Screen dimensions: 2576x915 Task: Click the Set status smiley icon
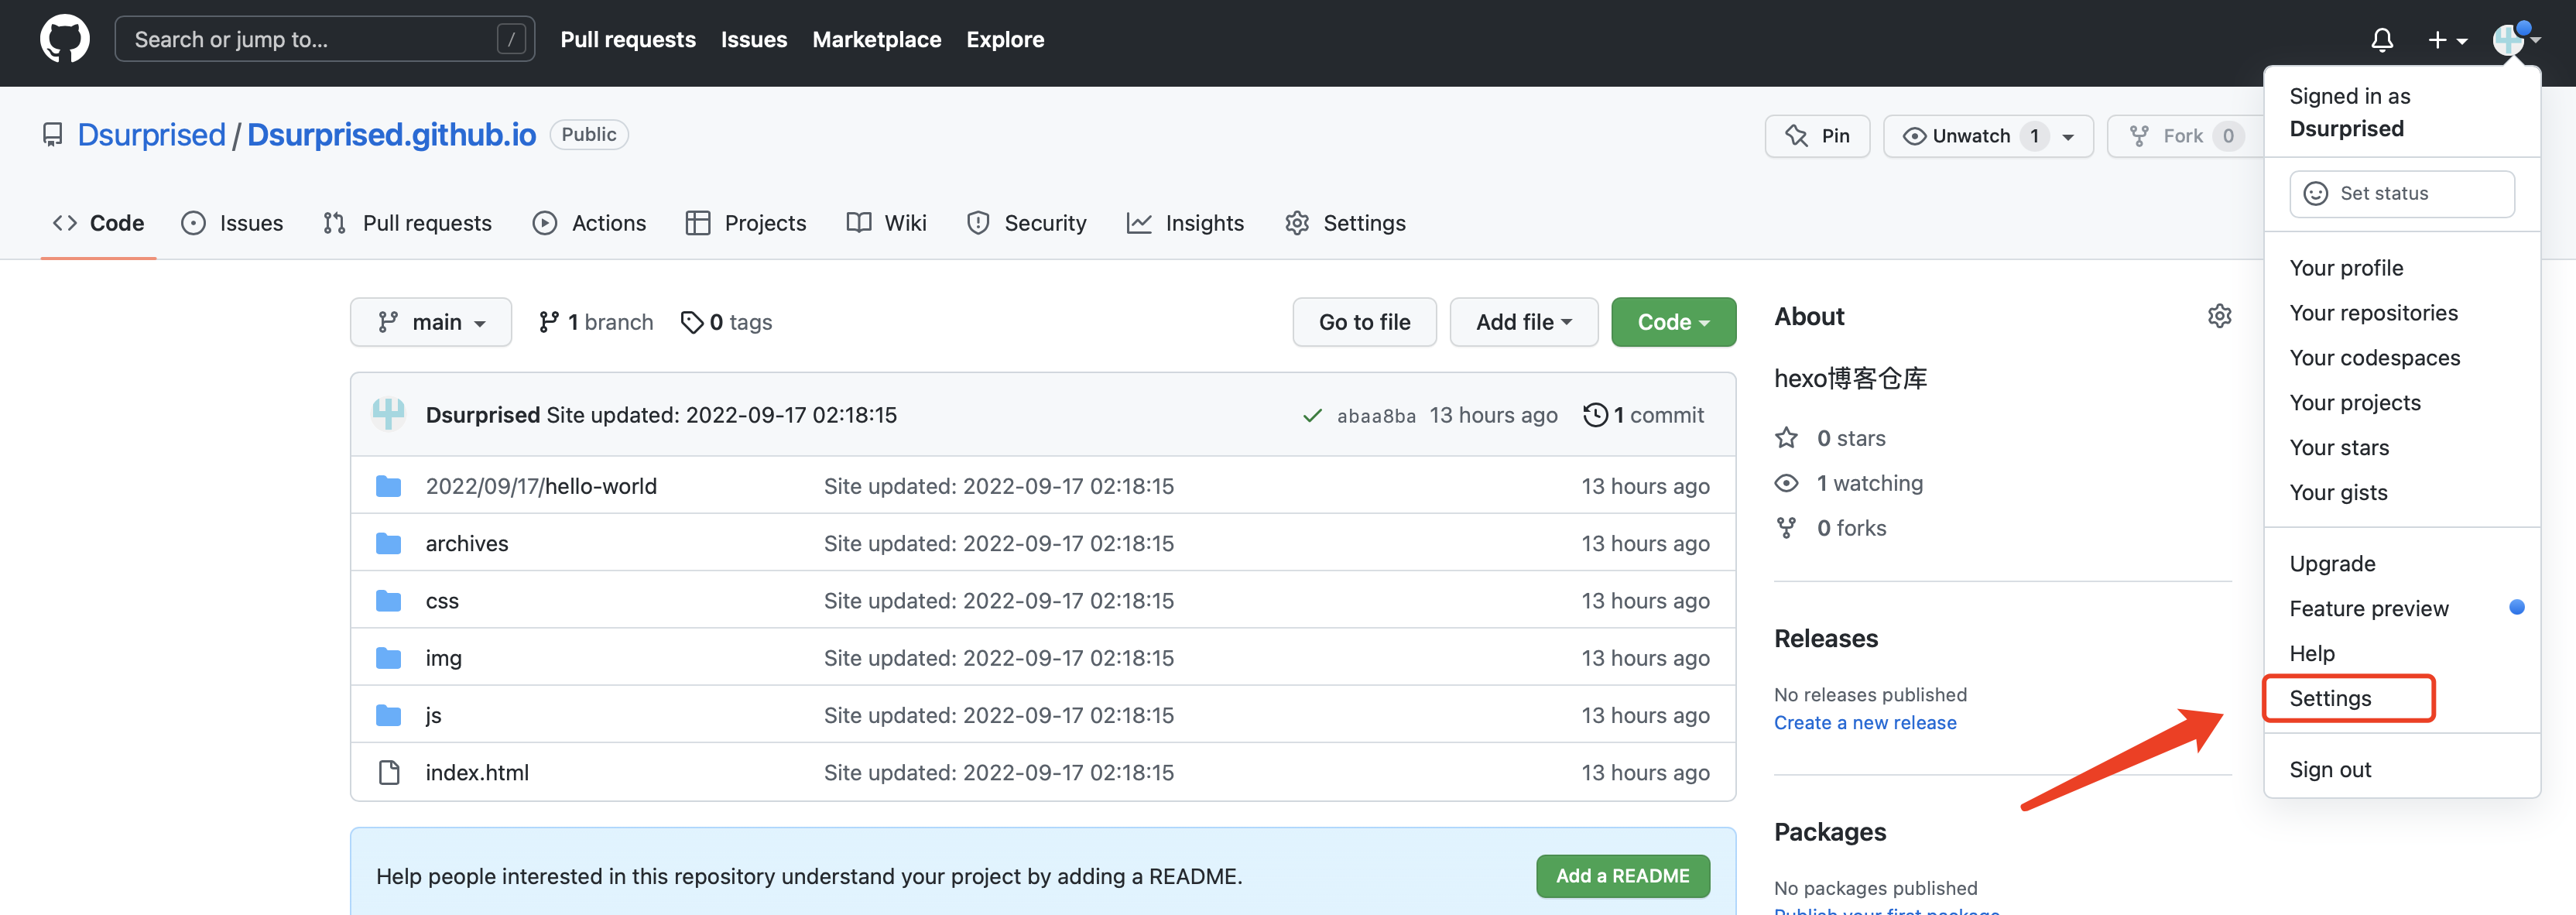[x=2315, y=194]
